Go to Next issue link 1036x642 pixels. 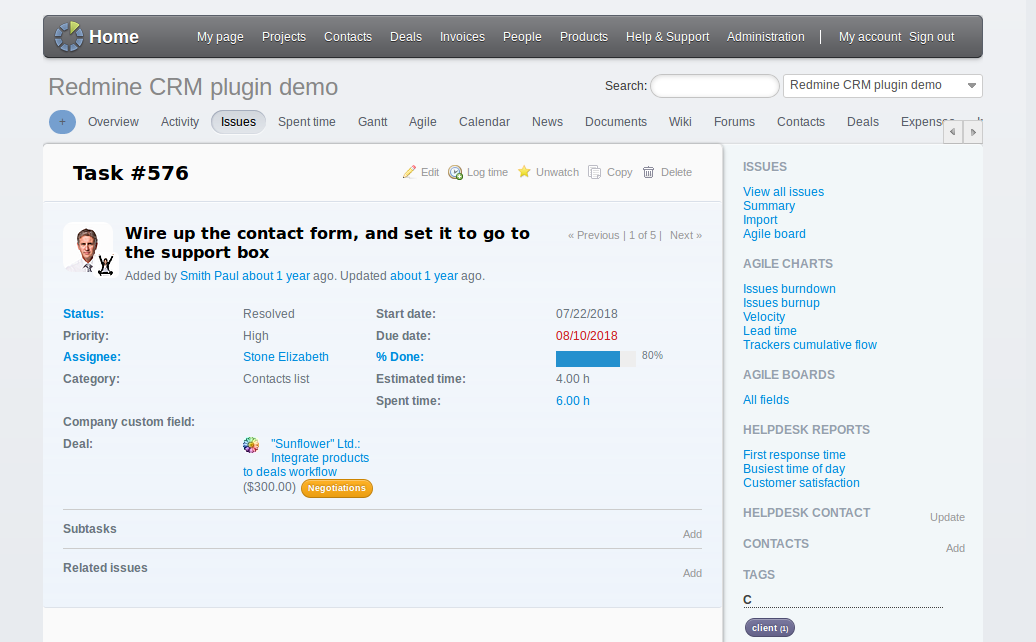(x=685, y=235)
